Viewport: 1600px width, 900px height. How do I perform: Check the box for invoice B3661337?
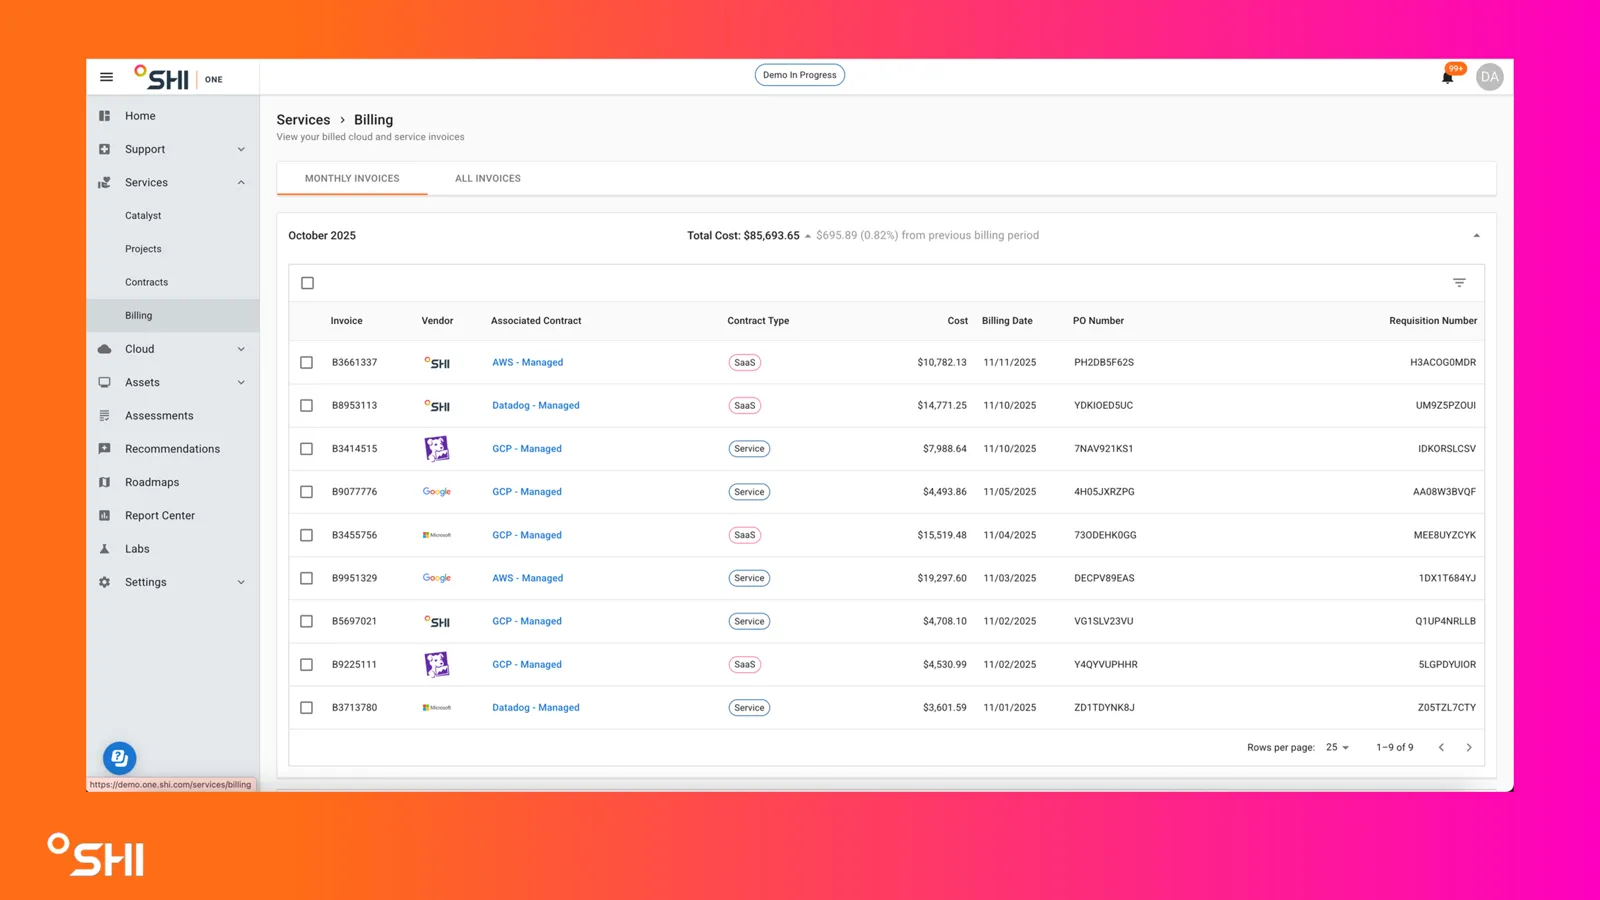pos(307,363)
